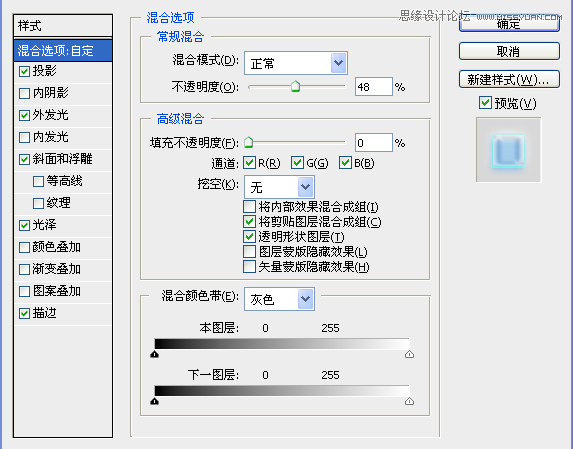This screenshot has width=573, height=449.
Task: Click the 不透明度 value field 48
Action: (x=373, y=87)
